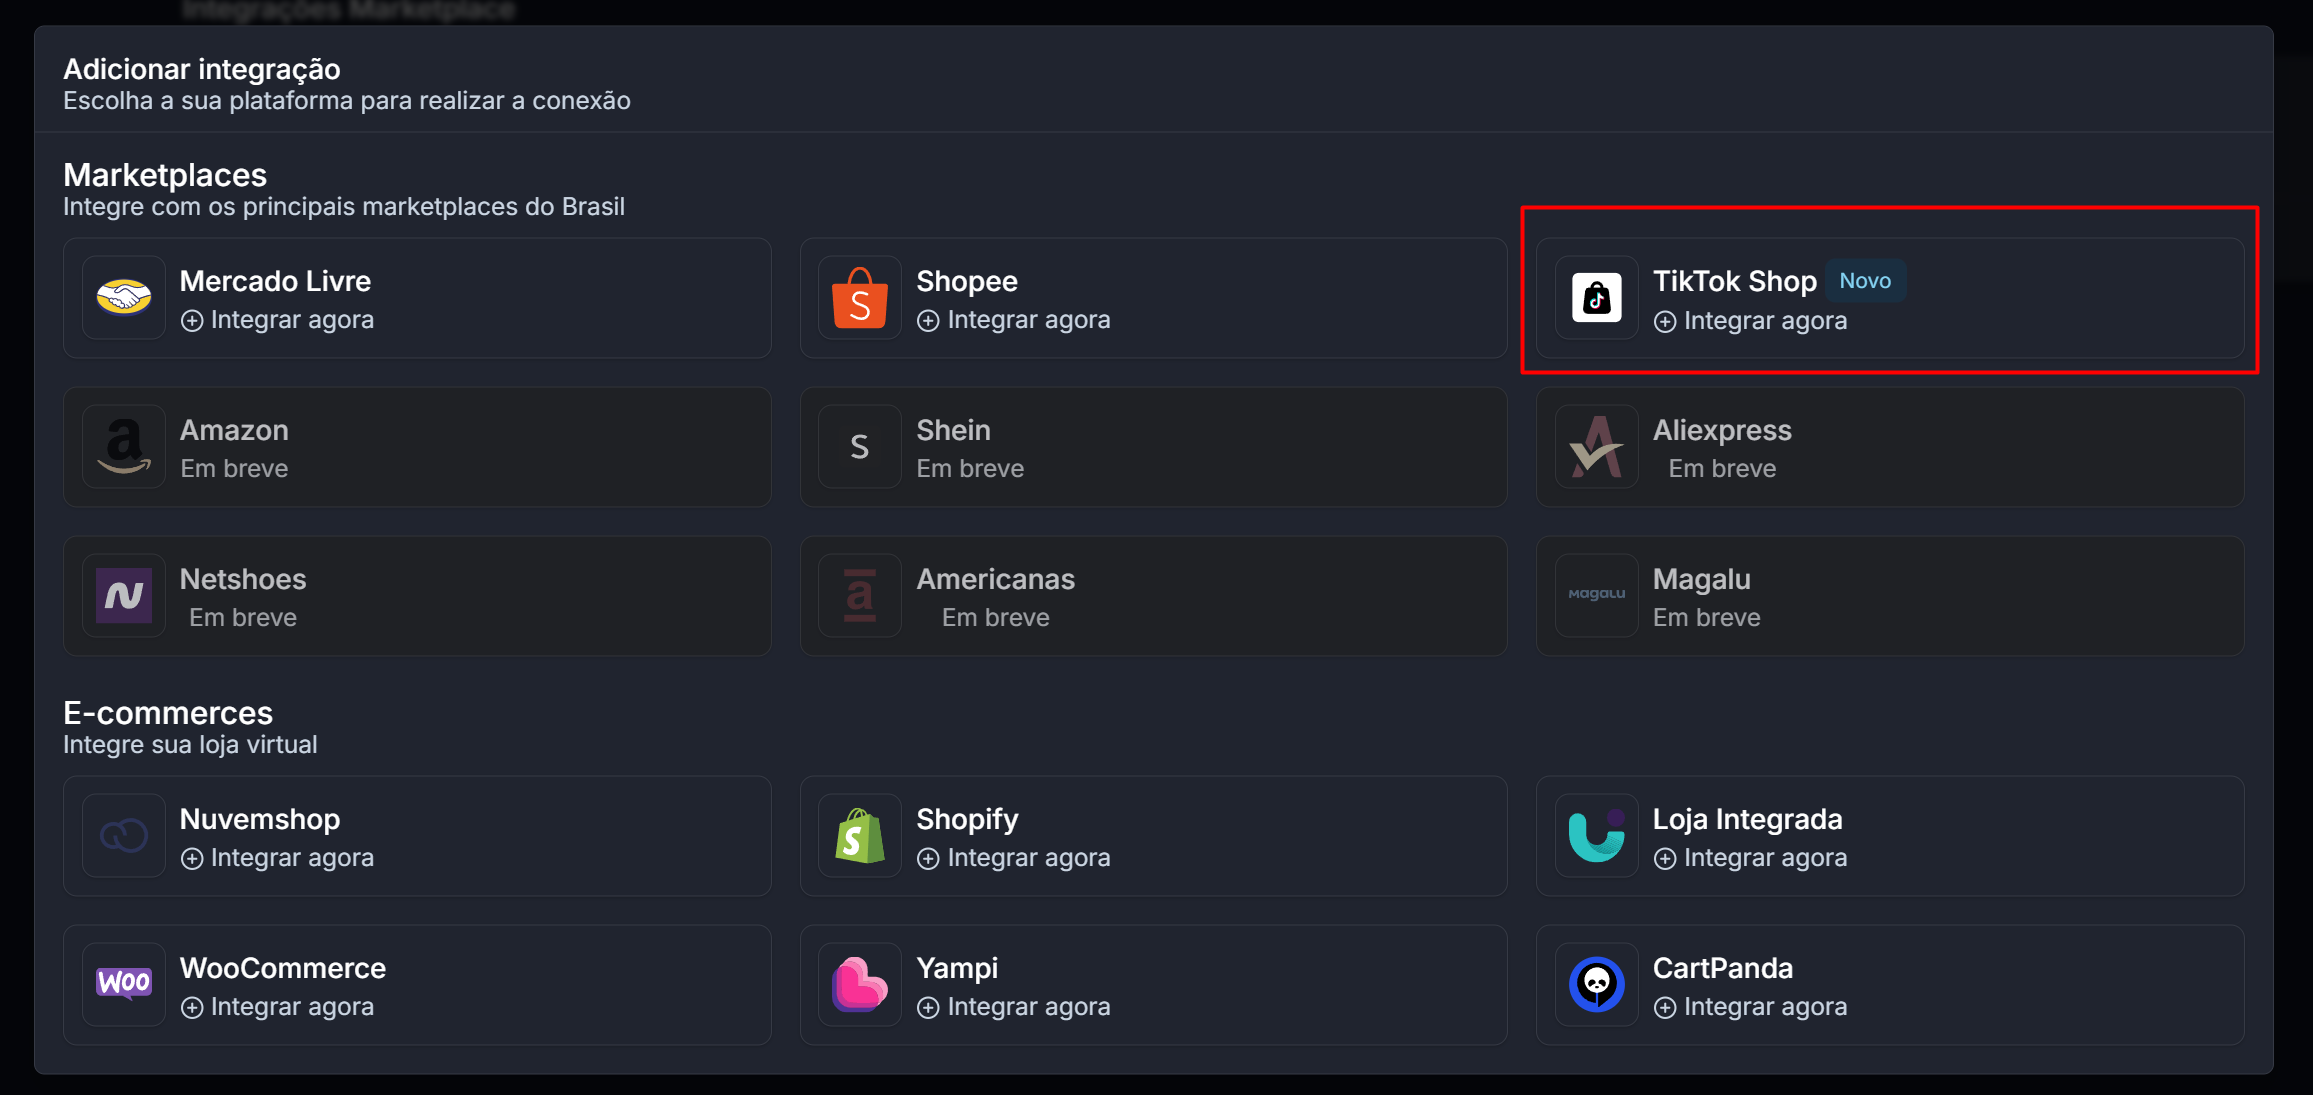Click the Loja Integrada logo icon
2313x1095 pixels.
click(x=1596, y=836)
